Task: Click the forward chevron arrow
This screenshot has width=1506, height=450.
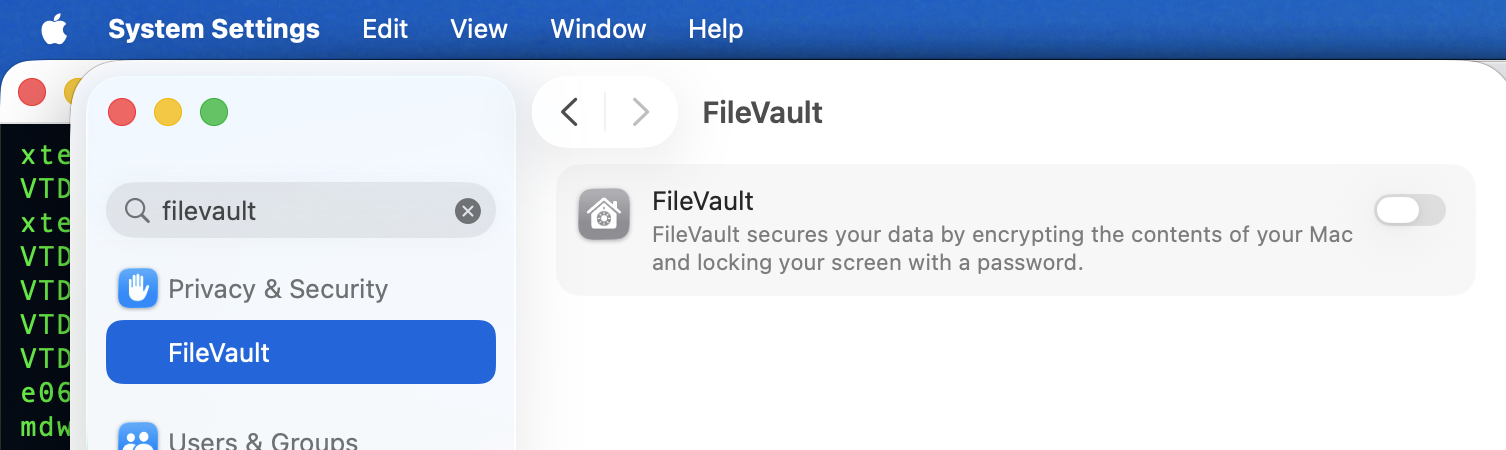Action: 641,112
